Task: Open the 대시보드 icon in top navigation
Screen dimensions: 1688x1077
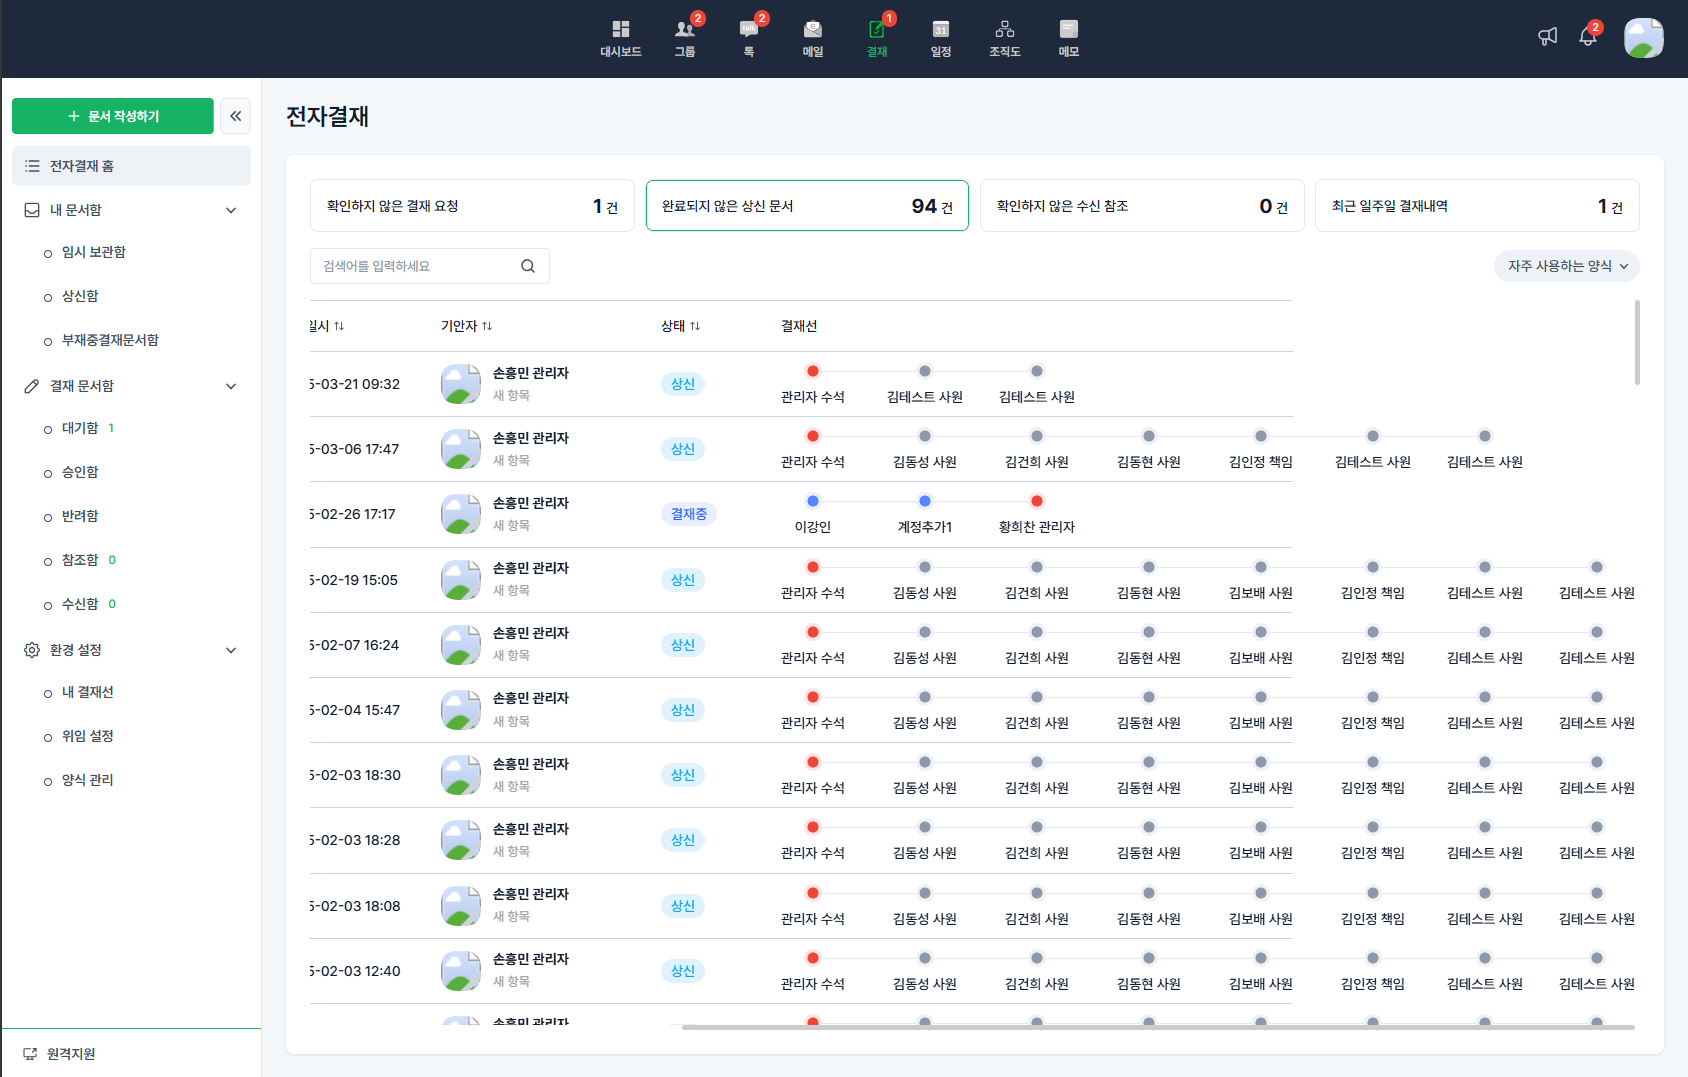Action: [x=620, y=38]
